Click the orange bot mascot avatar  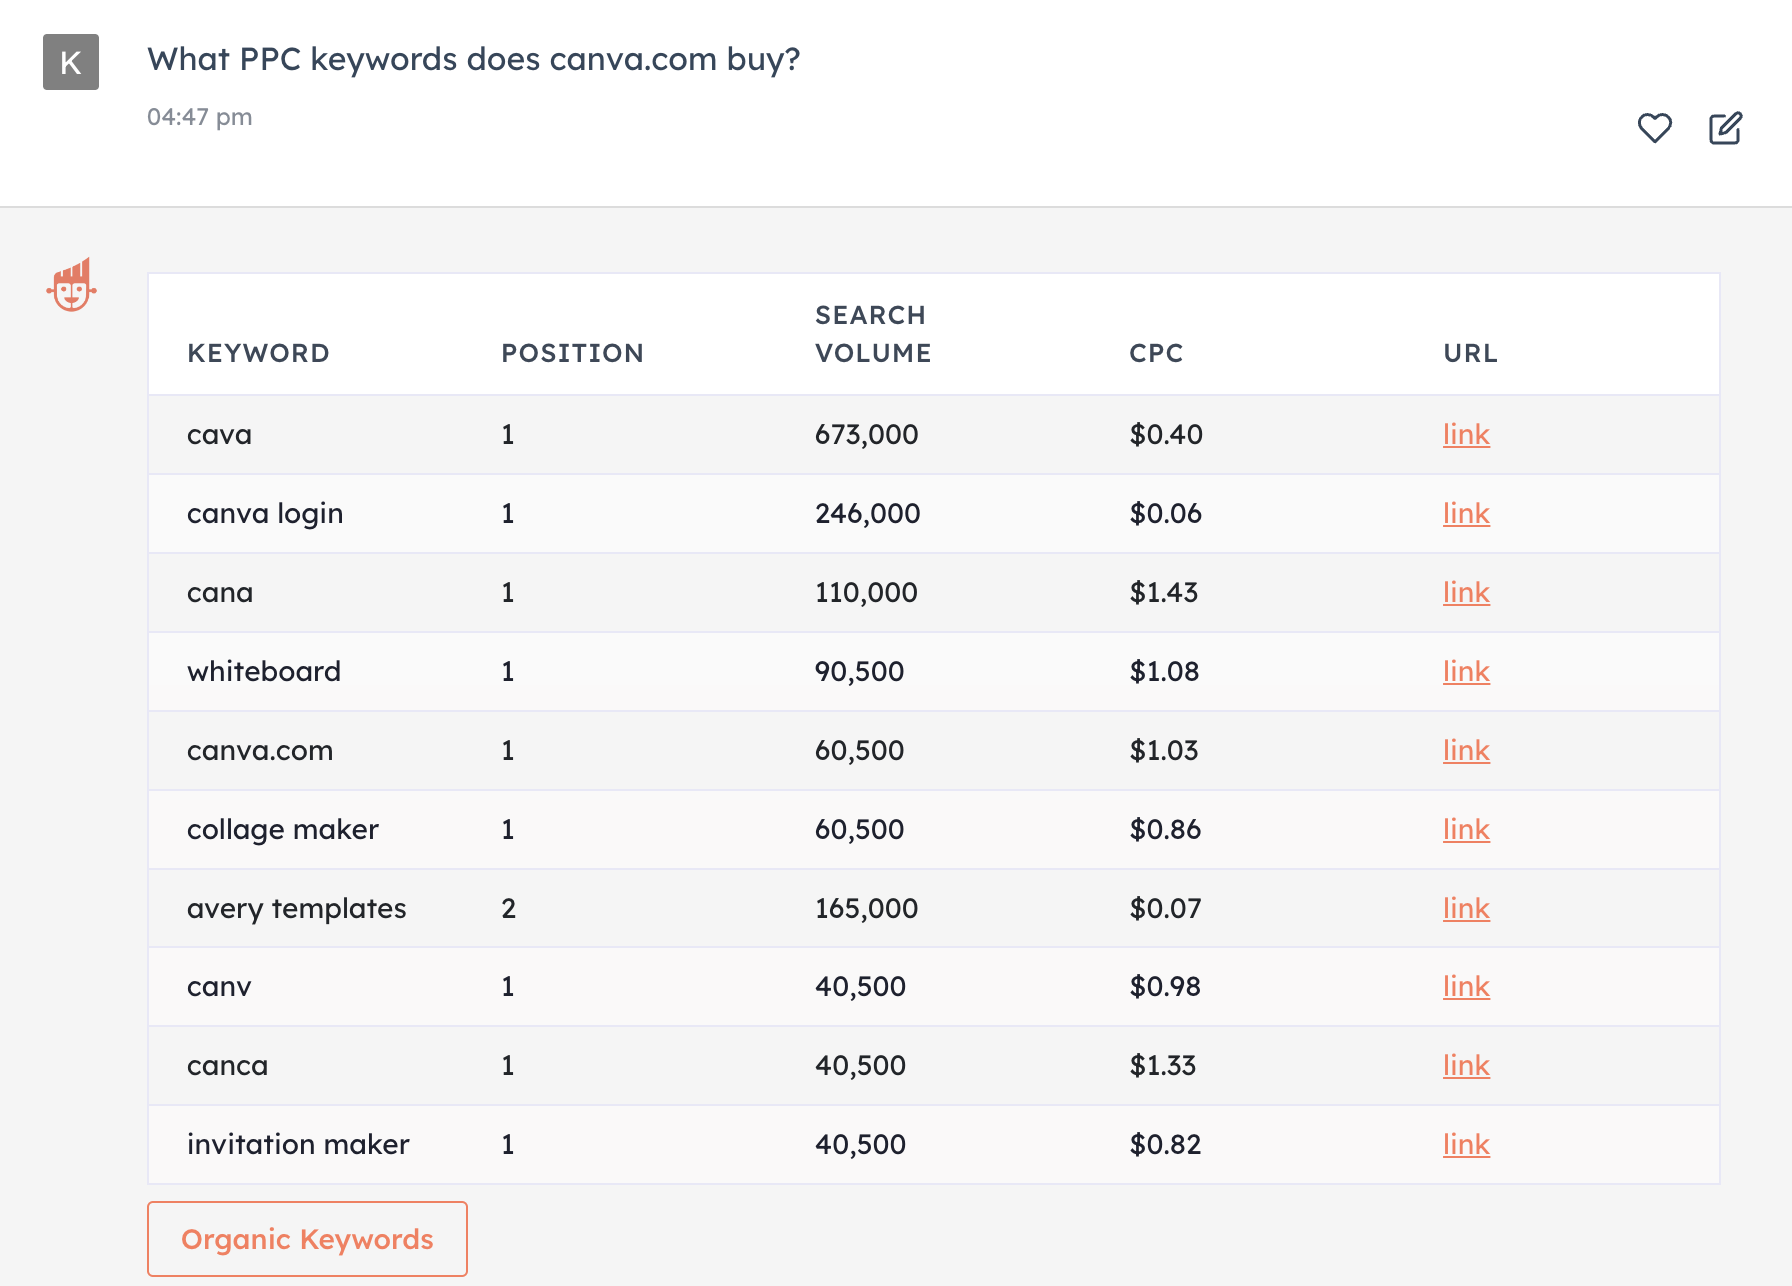[x=72, y=286]
